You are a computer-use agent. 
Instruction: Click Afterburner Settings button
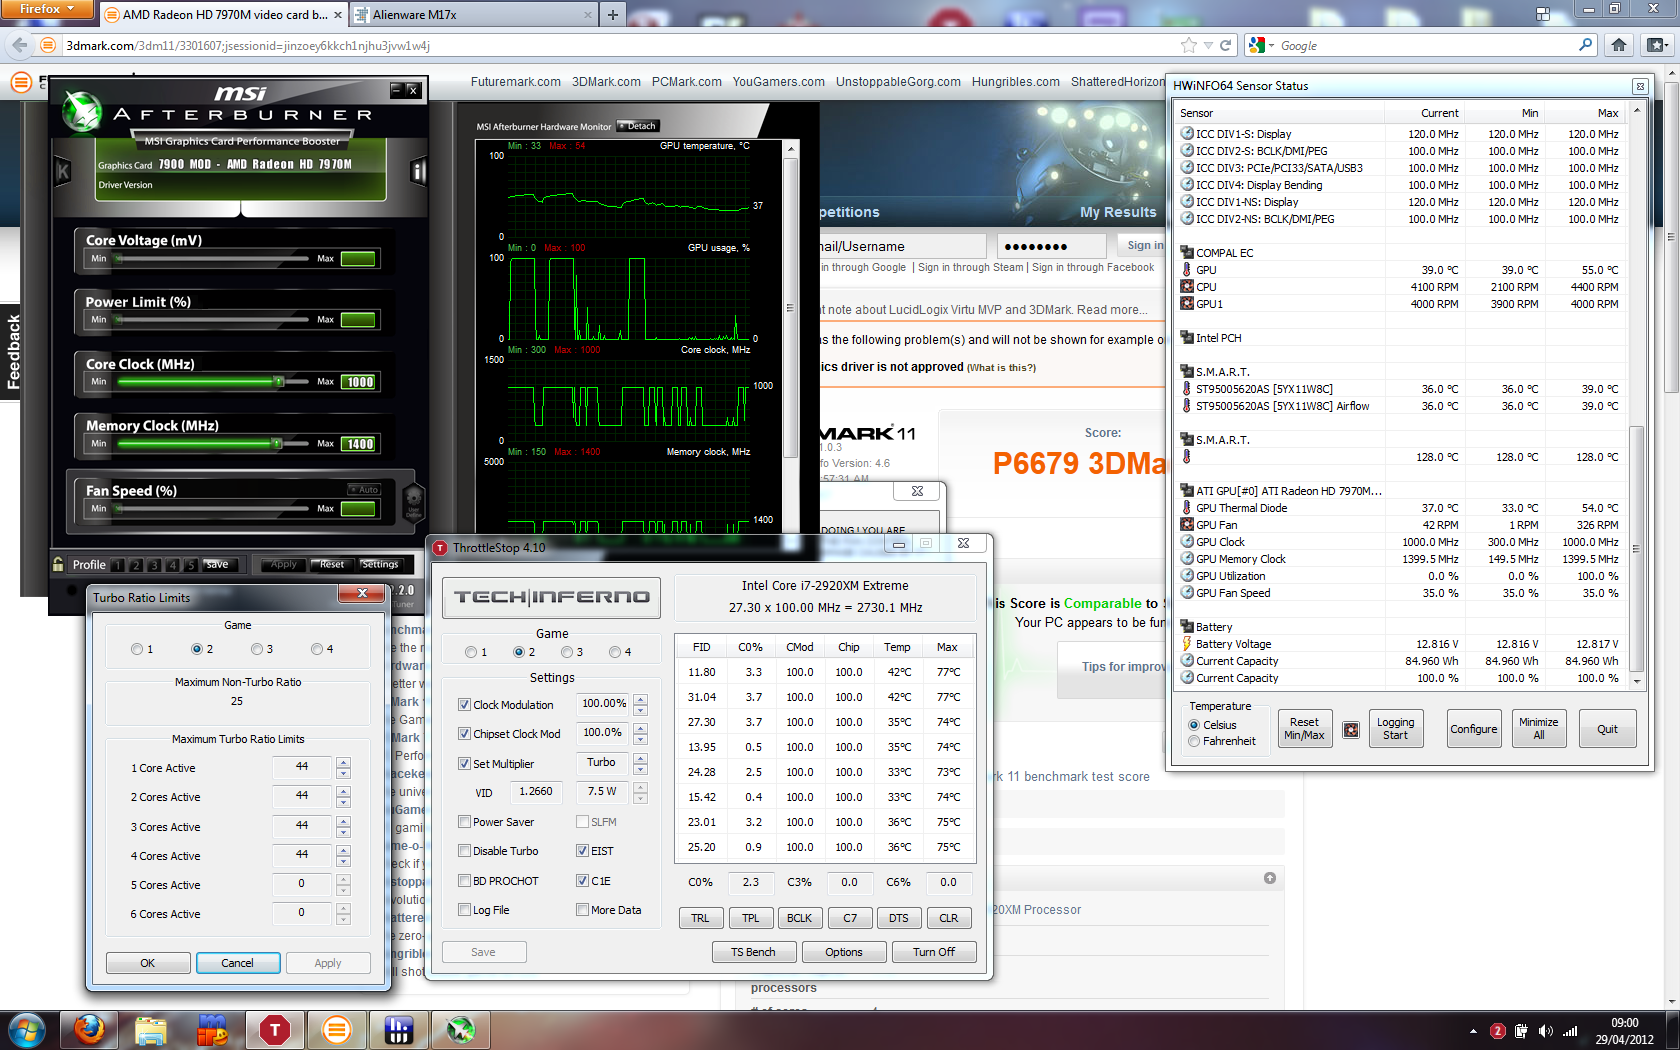[380, 564]
